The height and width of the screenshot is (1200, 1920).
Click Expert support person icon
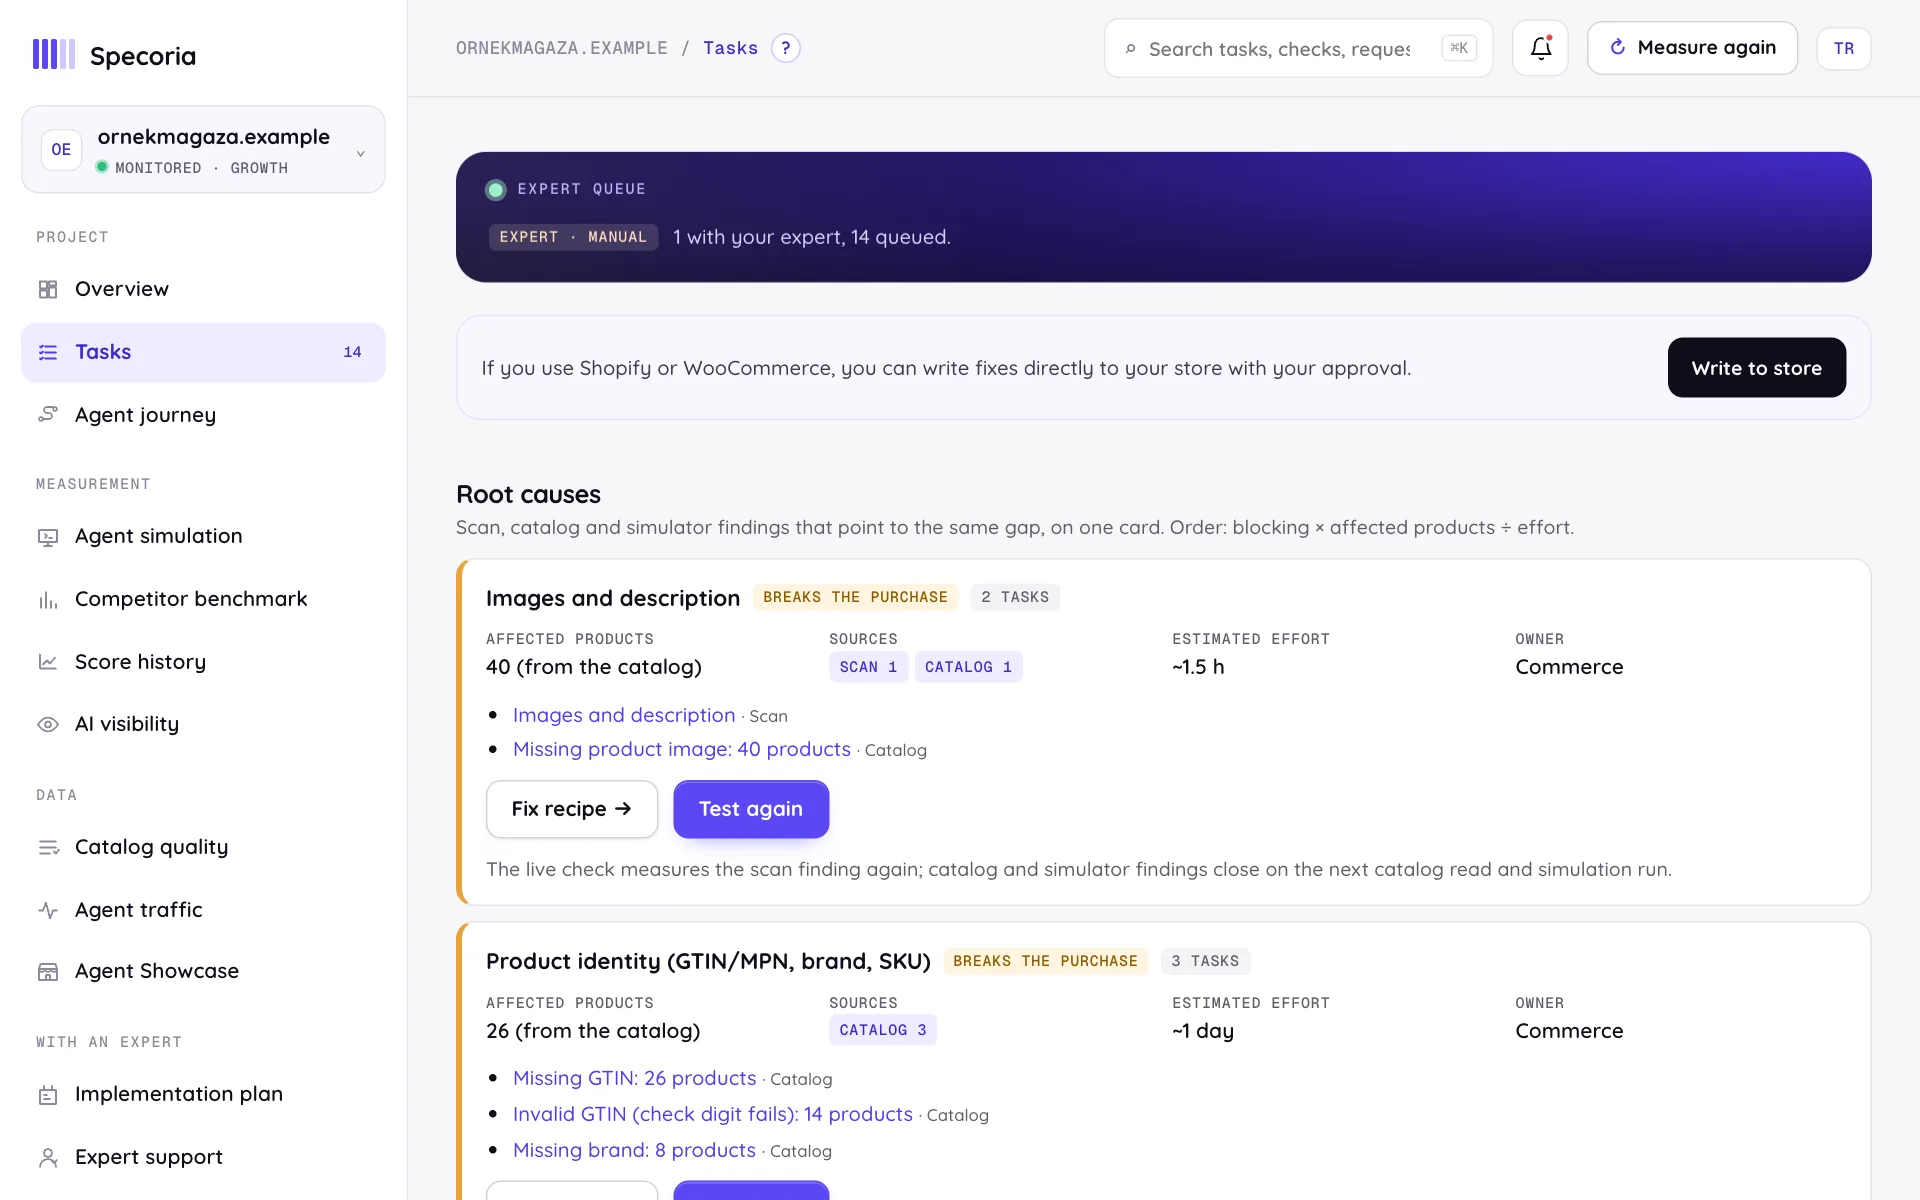[48, 1158]
